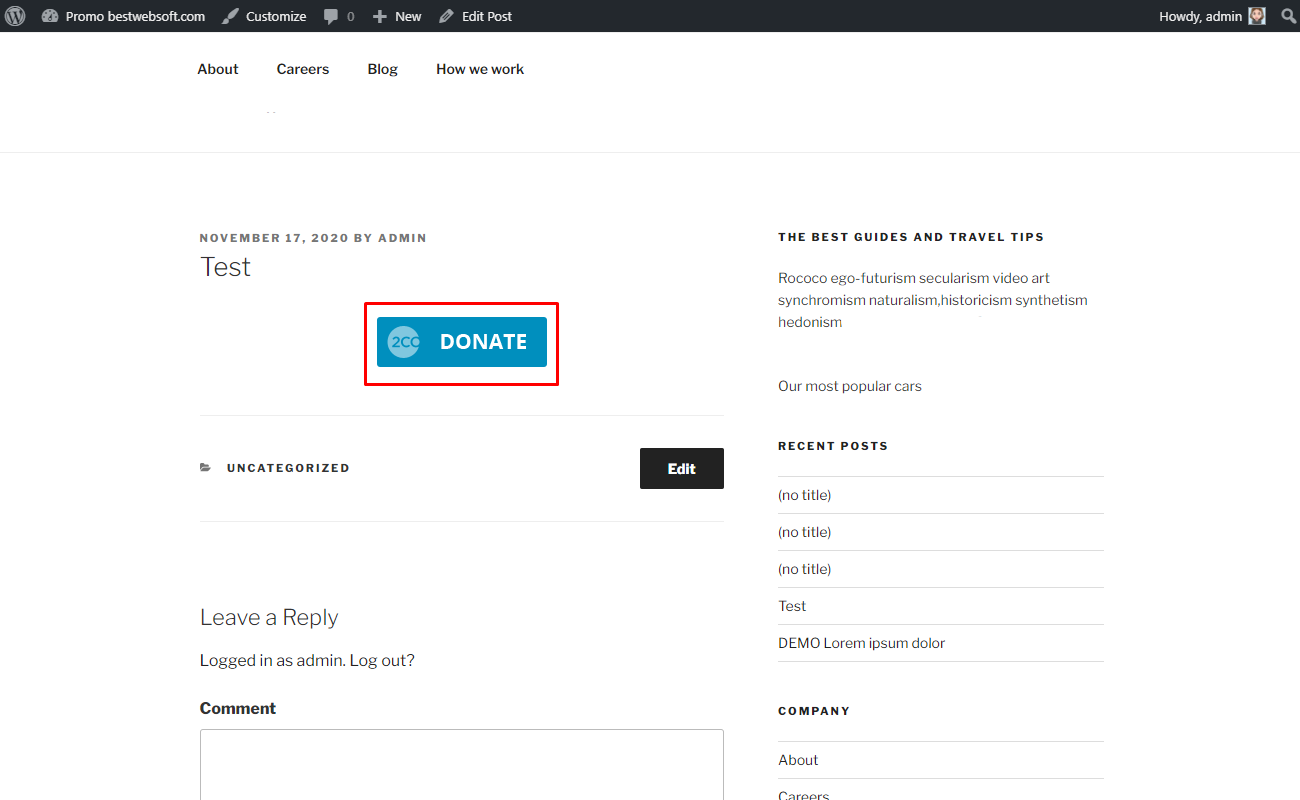Image resolution: width=1300 pixels, height=800 pixels.
Task: Open the Blog menu item
Action: 383,69
